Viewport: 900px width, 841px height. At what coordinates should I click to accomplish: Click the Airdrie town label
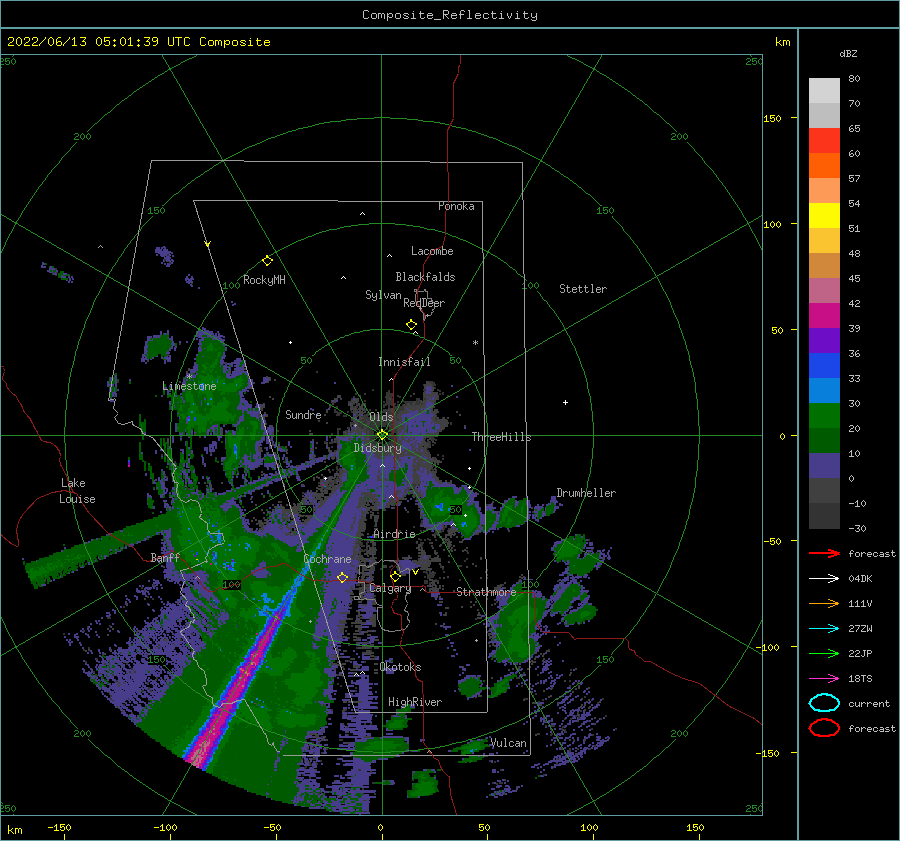[x=394, y=534]
